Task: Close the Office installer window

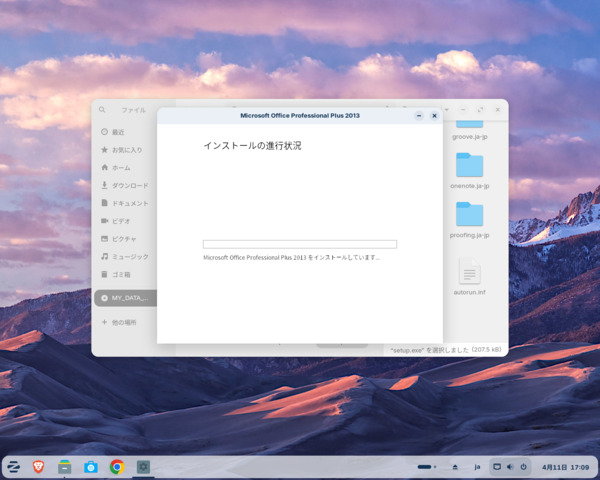Action: tap(434, 116)
